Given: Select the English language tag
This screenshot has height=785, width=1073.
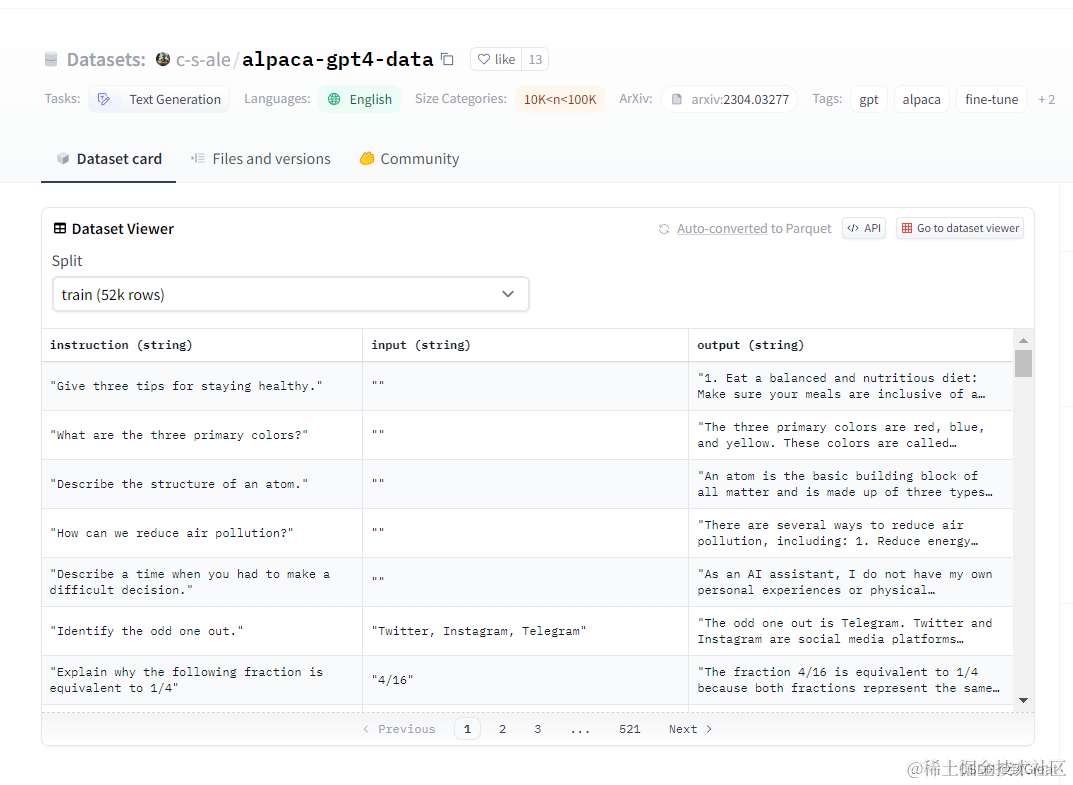Looking at the screenshot, I should pyautogui.click(x=359, y=99).
